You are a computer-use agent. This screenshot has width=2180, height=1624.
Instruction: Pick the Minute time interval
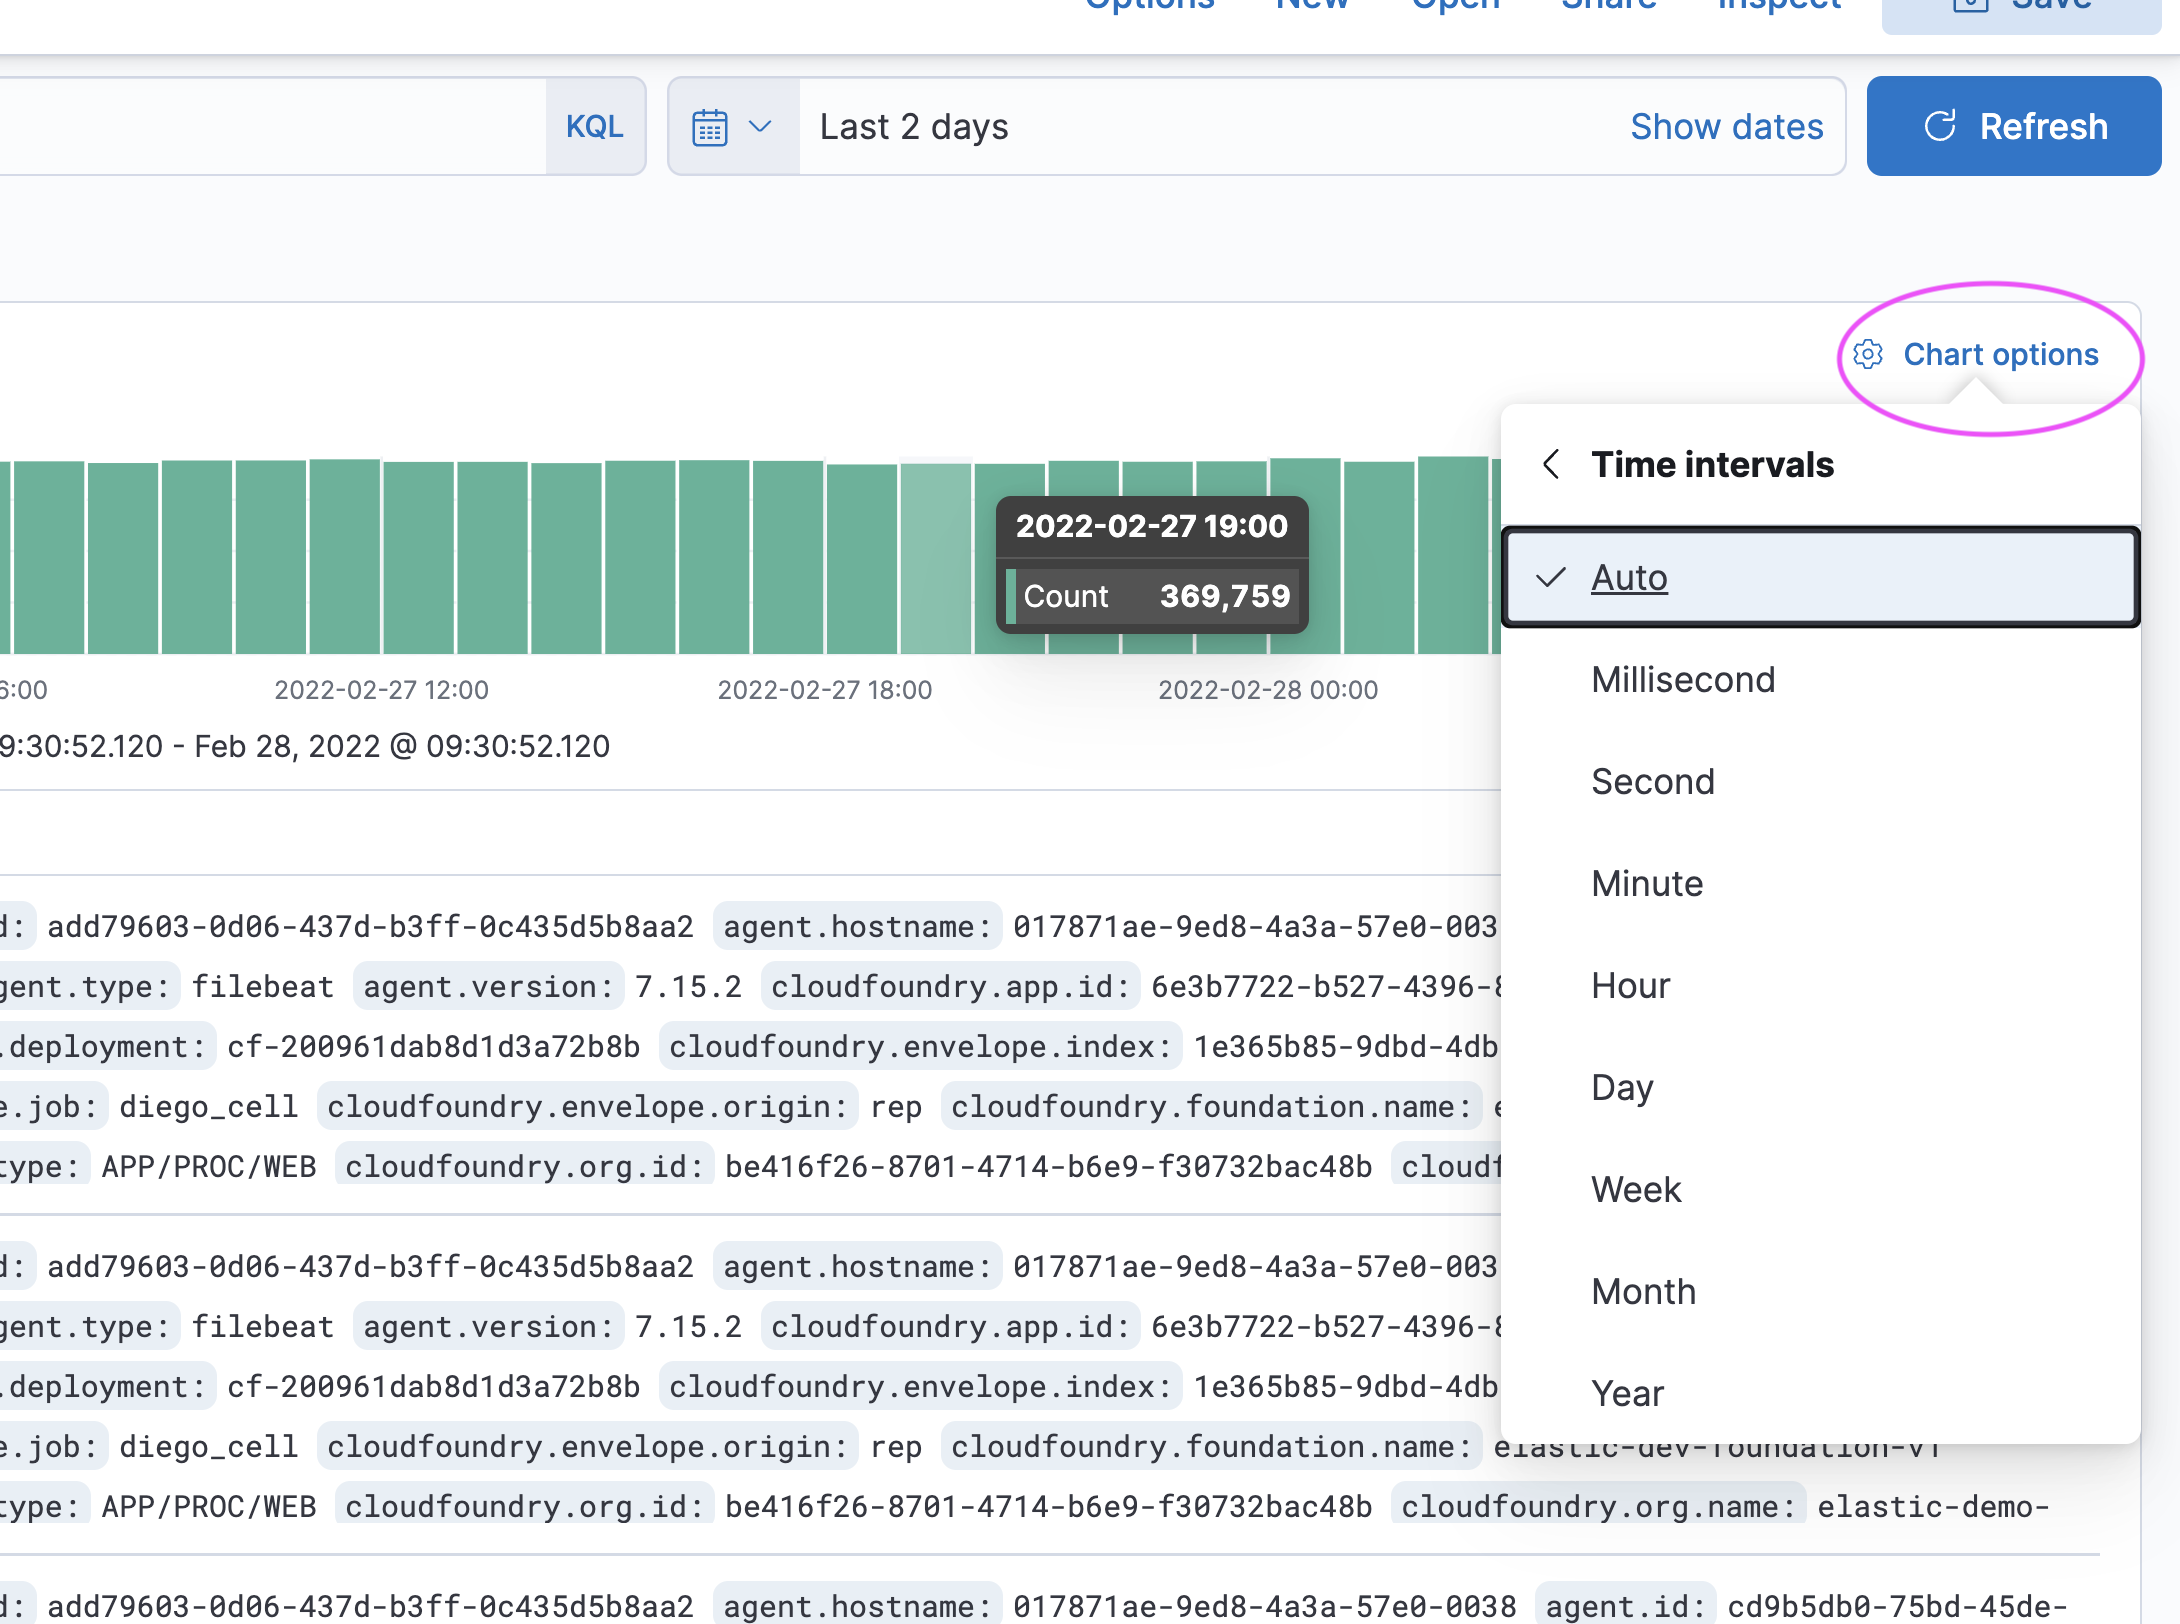pos(1647,883)
